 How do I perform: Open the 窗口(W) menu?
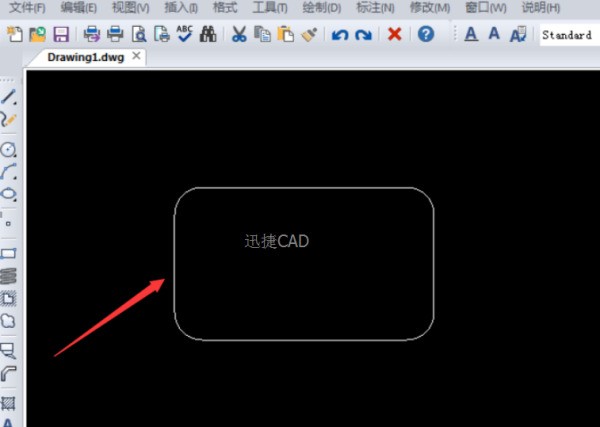486,7
